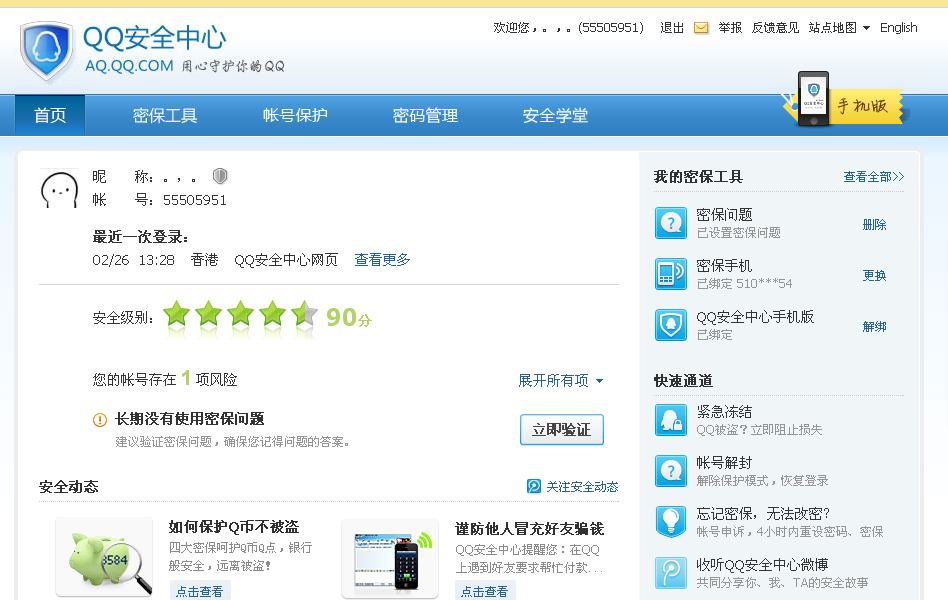This screenshot has height=600, width=948.
Task: Click 查看更多 login records
Action: click(382, 259)
